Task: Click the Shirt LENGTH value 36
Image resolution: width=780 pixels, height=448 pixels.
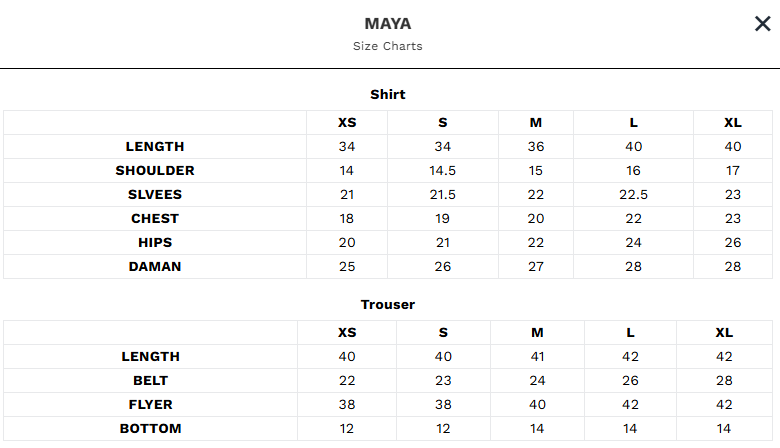Action: pyautogui.click(x=536, y=147)
